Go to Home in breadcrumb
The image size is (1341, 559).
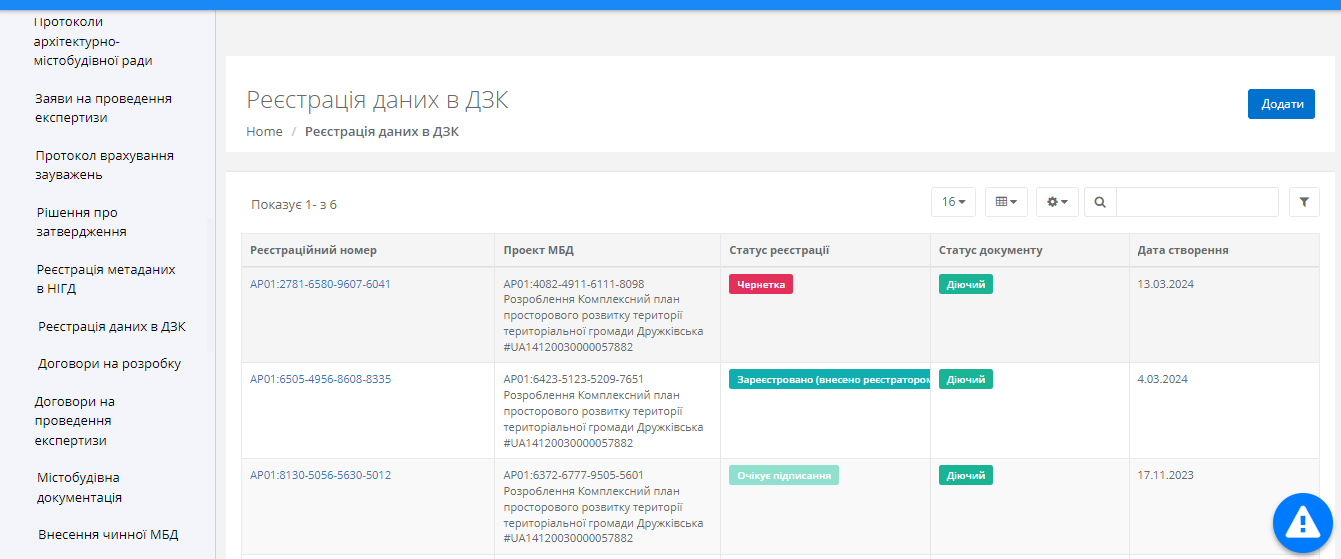[264, 131]
